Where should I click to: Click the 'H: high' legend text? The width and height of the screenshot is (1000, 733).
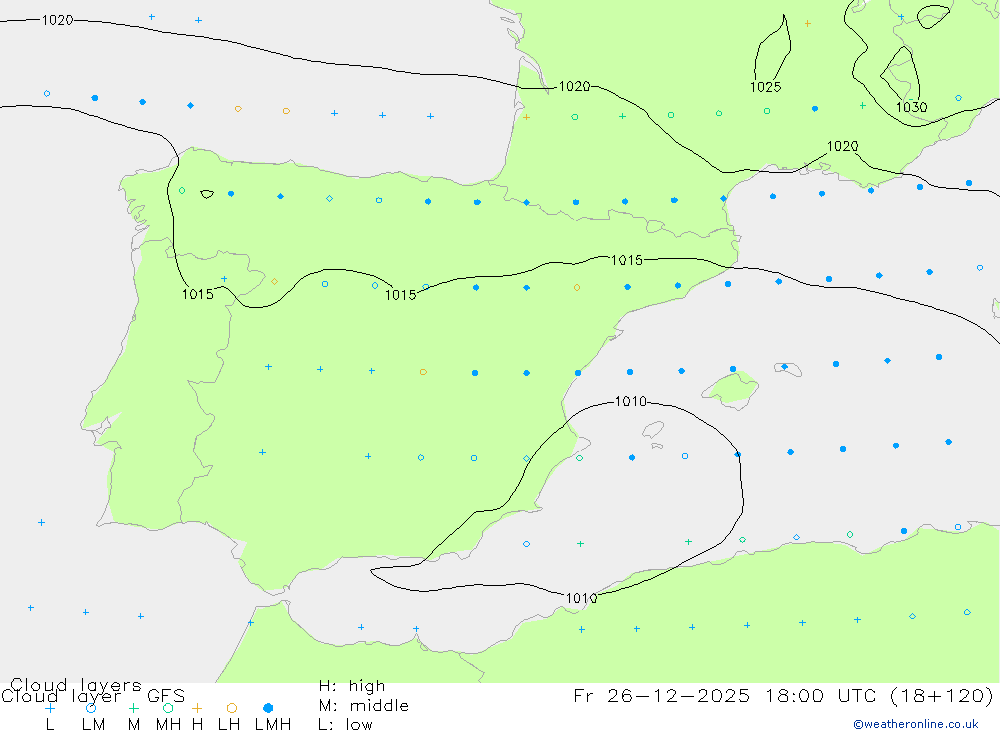tap(351, 686)
